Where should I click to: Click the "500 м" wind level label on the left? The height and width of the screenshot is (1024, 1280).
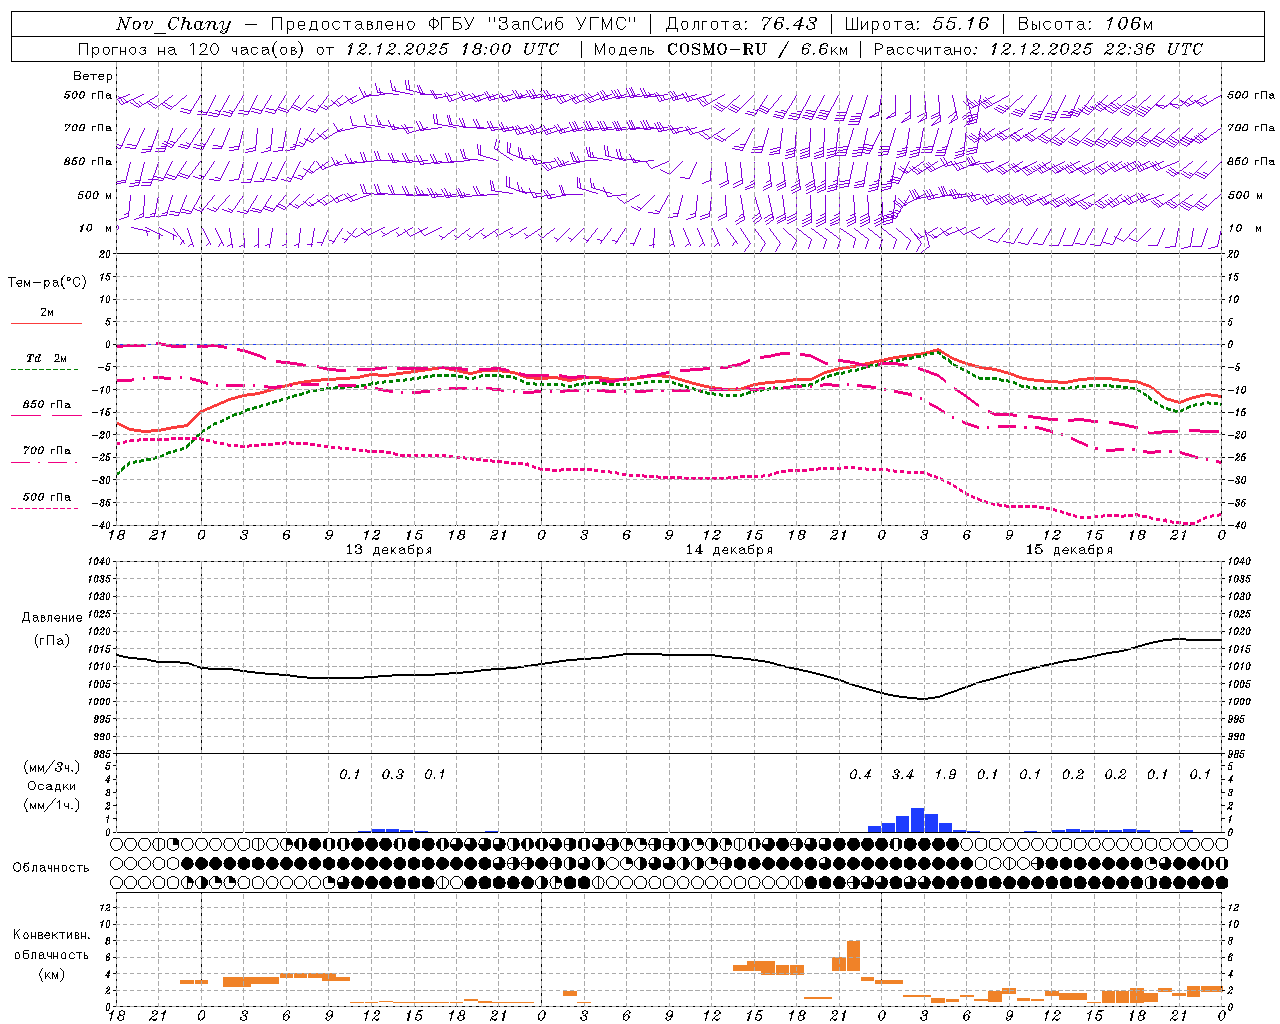pos(95,195)
